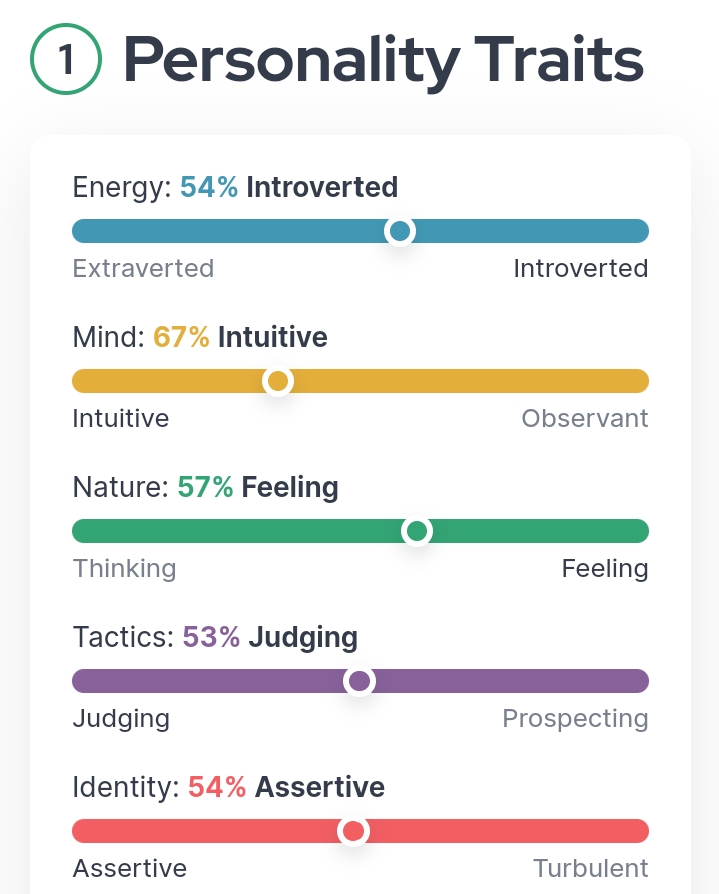Viewport: 719px width, 894px height.
Task: Click the blue Energy slider handle
Action: click(x=400, y=231)
